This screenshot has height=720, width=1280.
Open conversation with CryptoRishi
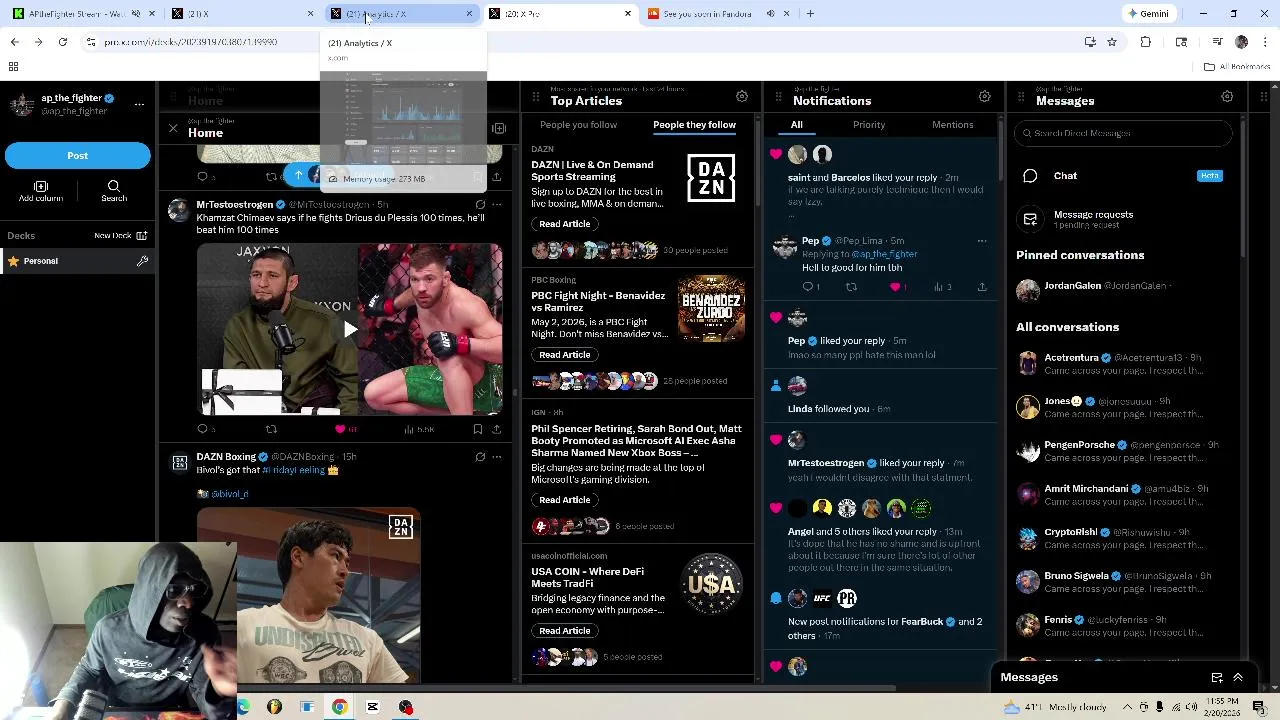click(1125, 538)
